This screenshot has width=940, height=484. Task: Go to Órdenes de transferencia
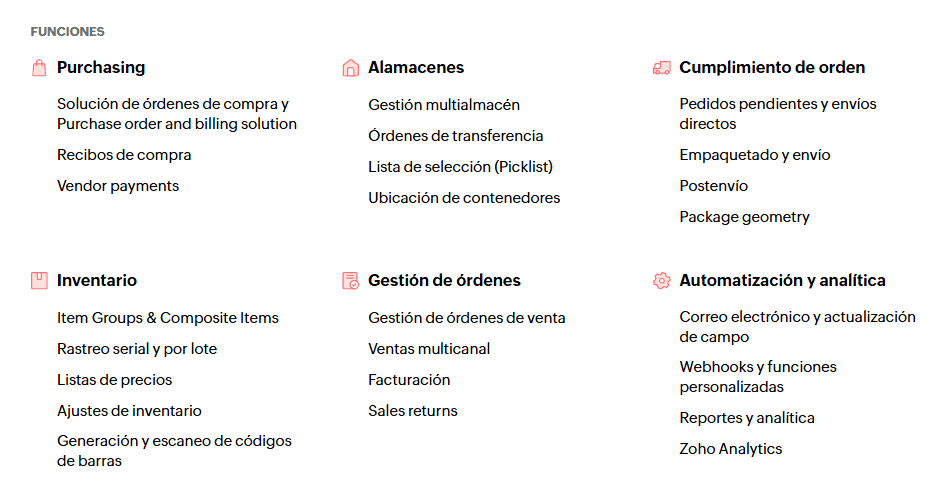click(456, 136)
